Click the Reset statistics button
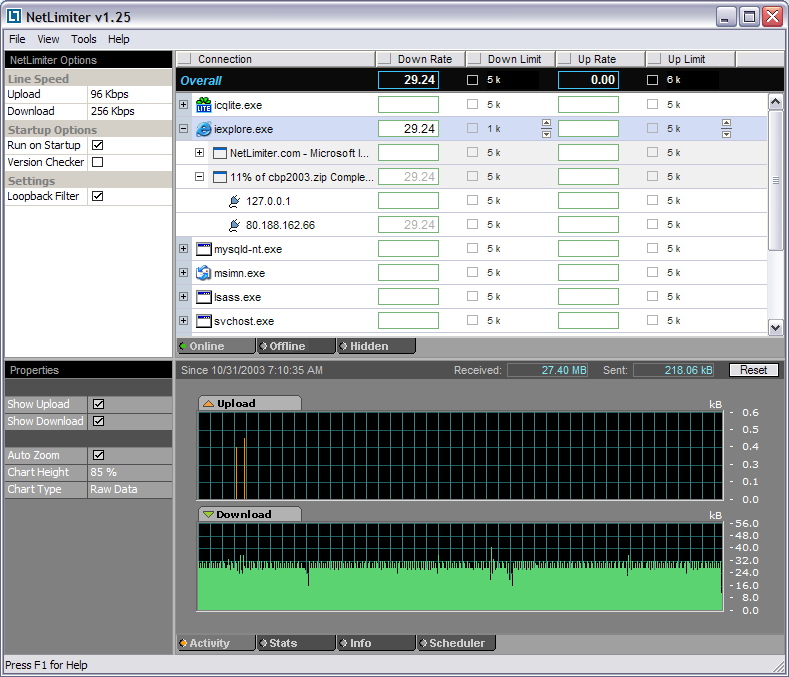Image resolution: width=789 pixels, height=677 pixels. (753, 370)
